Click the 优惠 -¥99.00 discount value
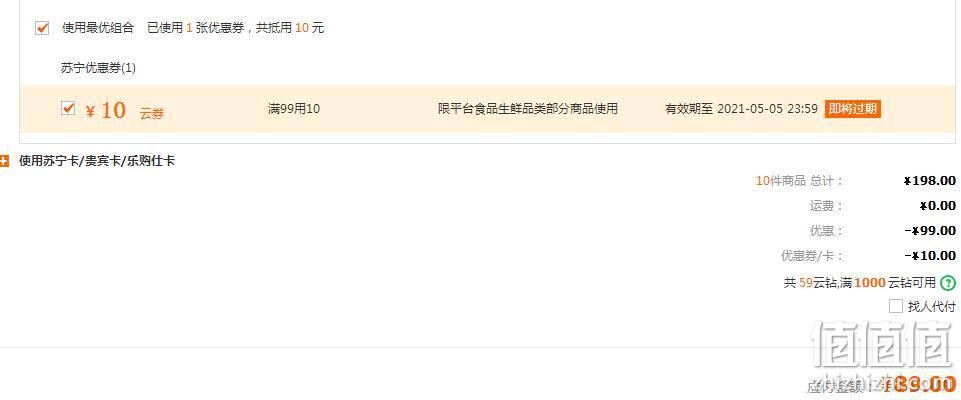 pyautogui.click(x=930, y=231)
